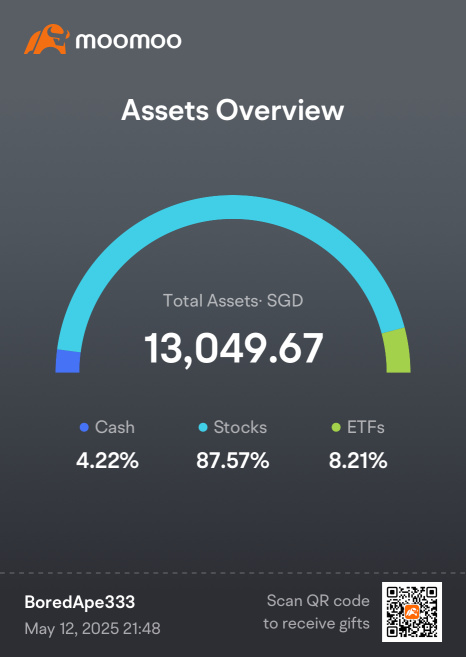The image size is (466, 657).
Task: Click the QR code image
Action: tap(412, 612)
